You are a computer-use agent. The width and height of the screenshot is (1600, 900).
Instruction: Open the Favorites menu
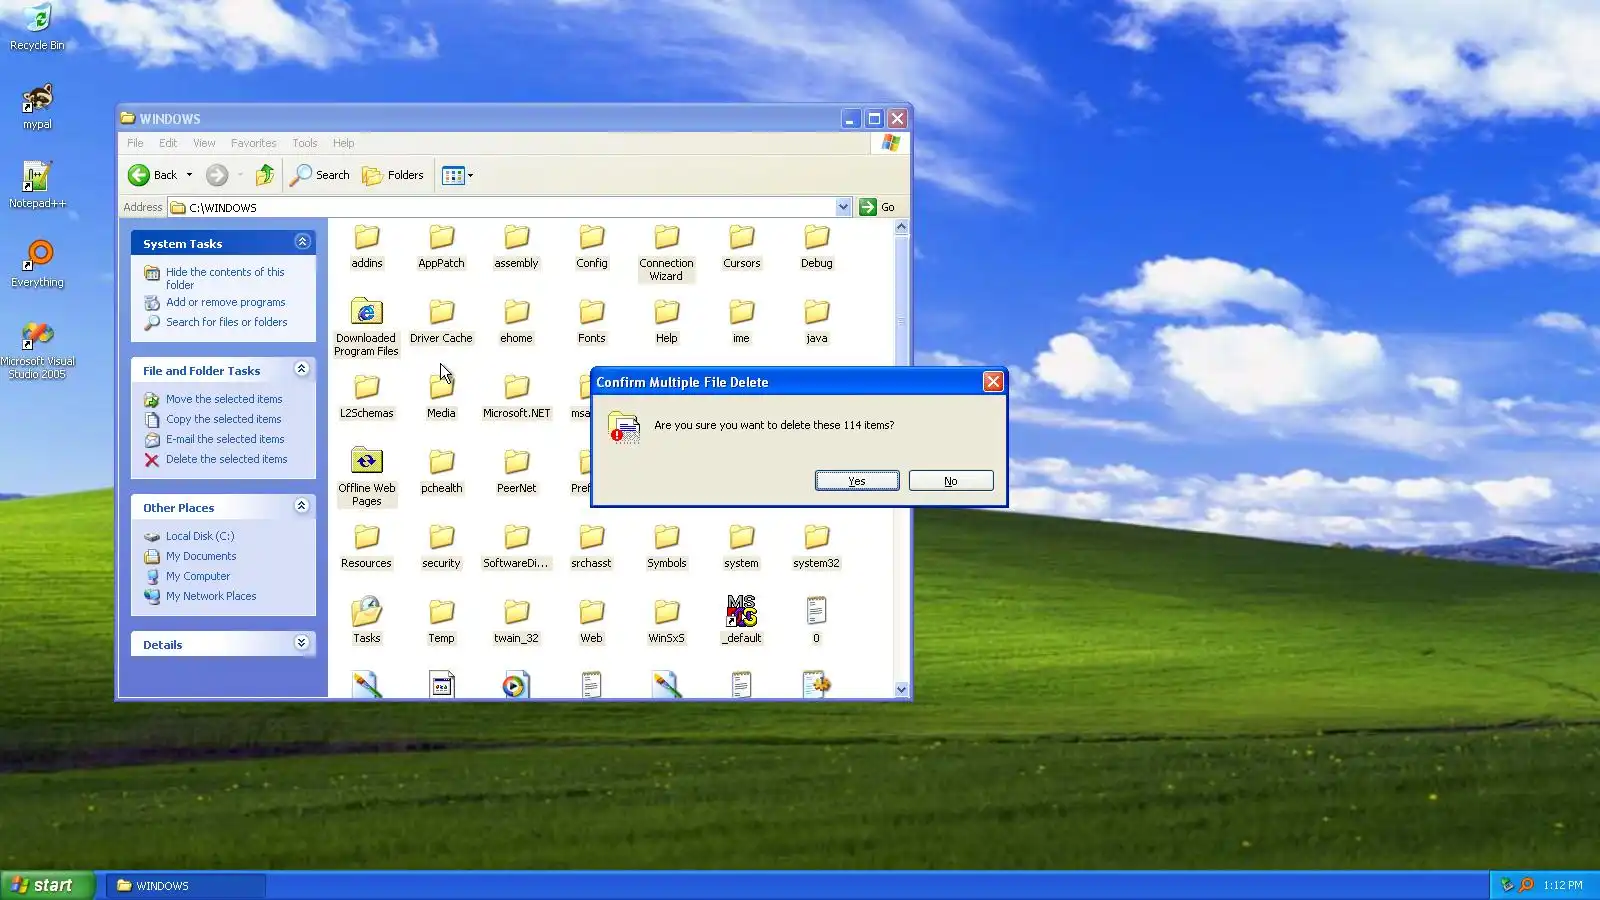coord(253,143)
